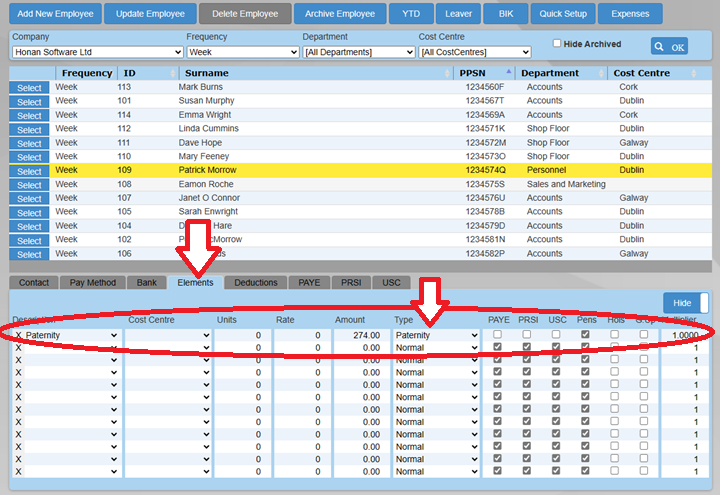Uncheck Pens checkbox on Paternity row
Screen dimensions: 720x495
click(x=586, y=335)
